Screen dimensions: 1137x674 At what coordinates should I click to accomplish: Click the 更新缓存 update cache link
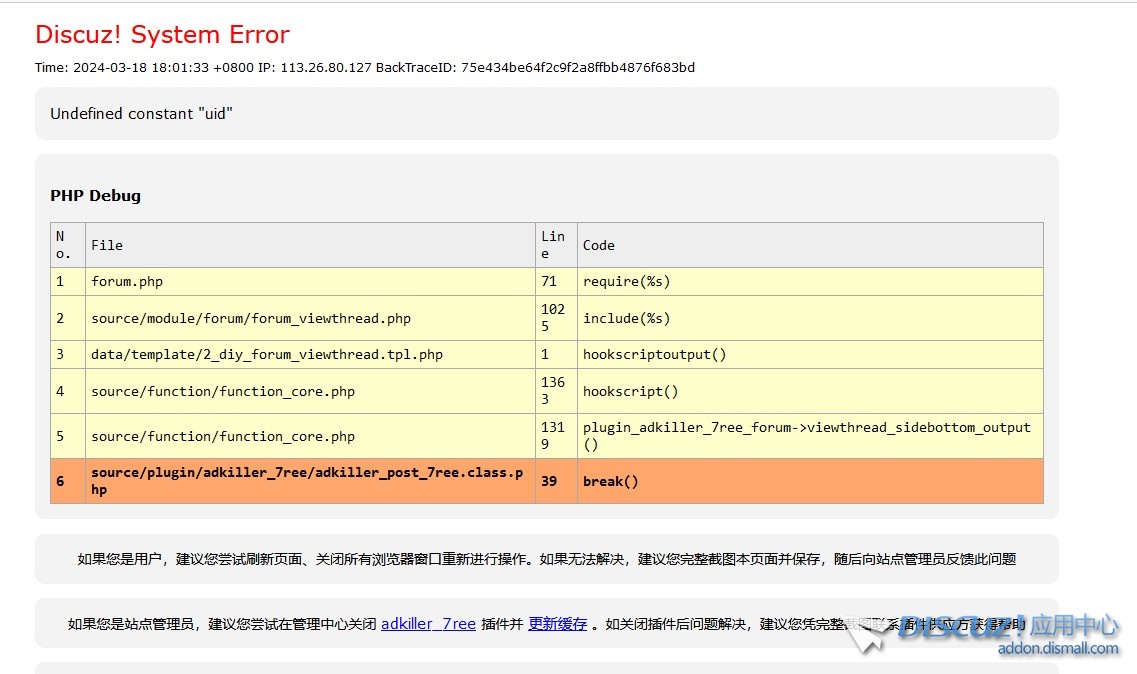[x=557, y=624]
